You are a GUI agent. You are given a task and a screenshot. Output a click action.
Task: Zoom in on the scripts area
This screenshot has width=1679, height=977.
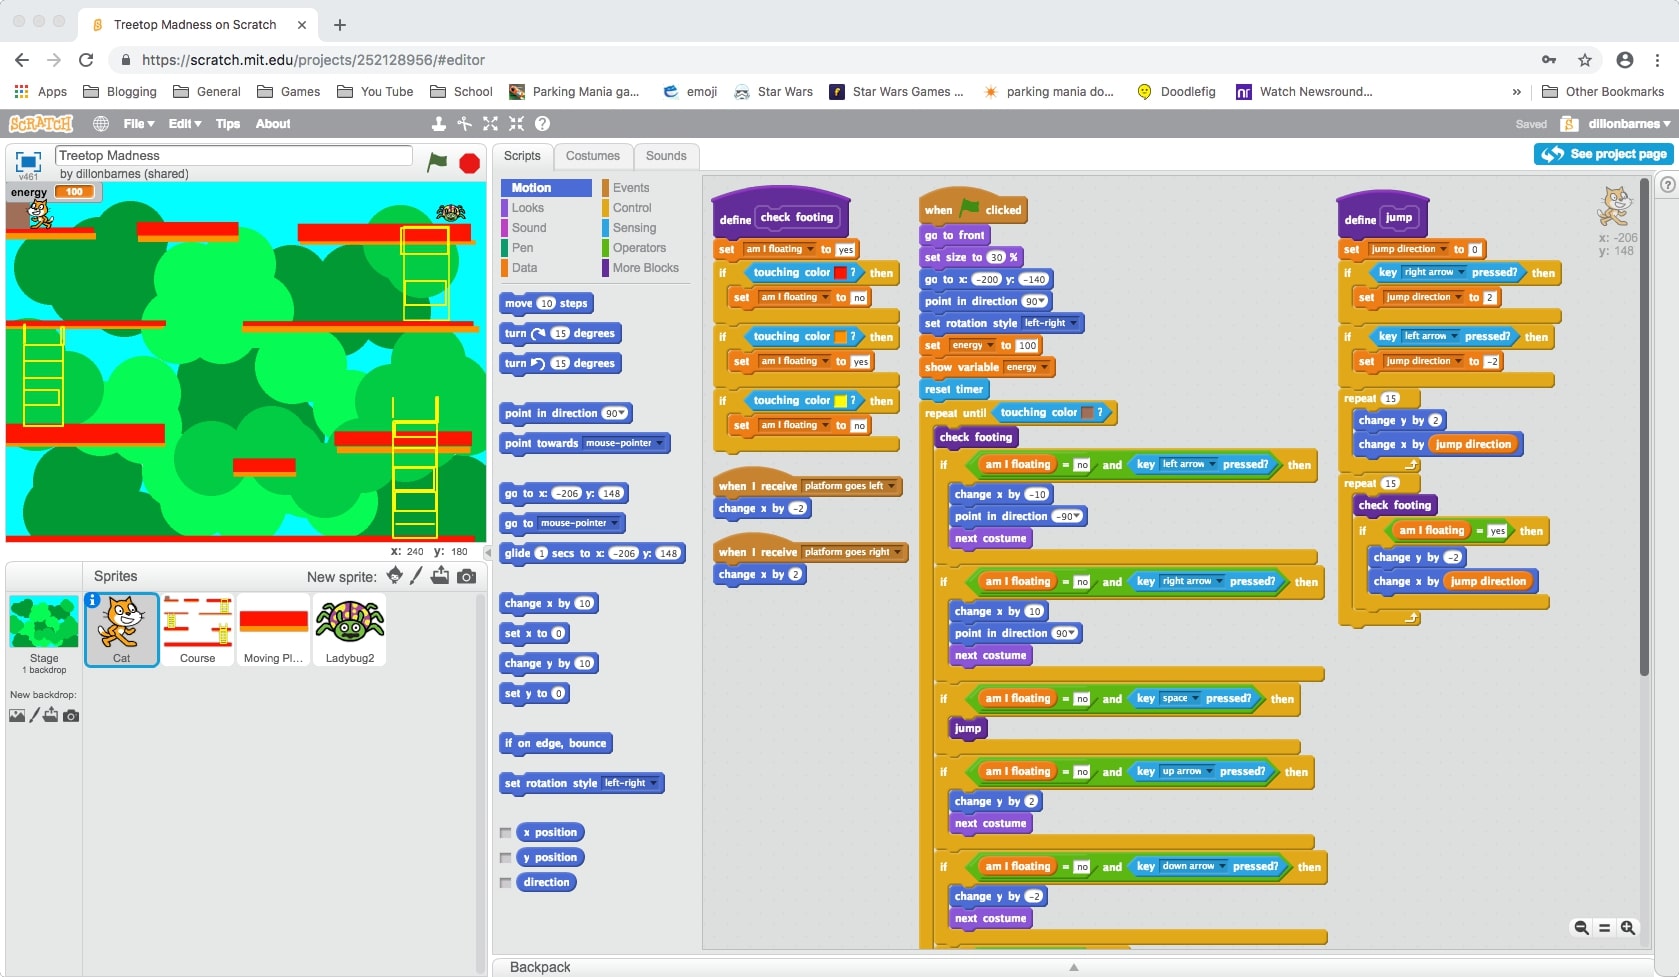1628,928
